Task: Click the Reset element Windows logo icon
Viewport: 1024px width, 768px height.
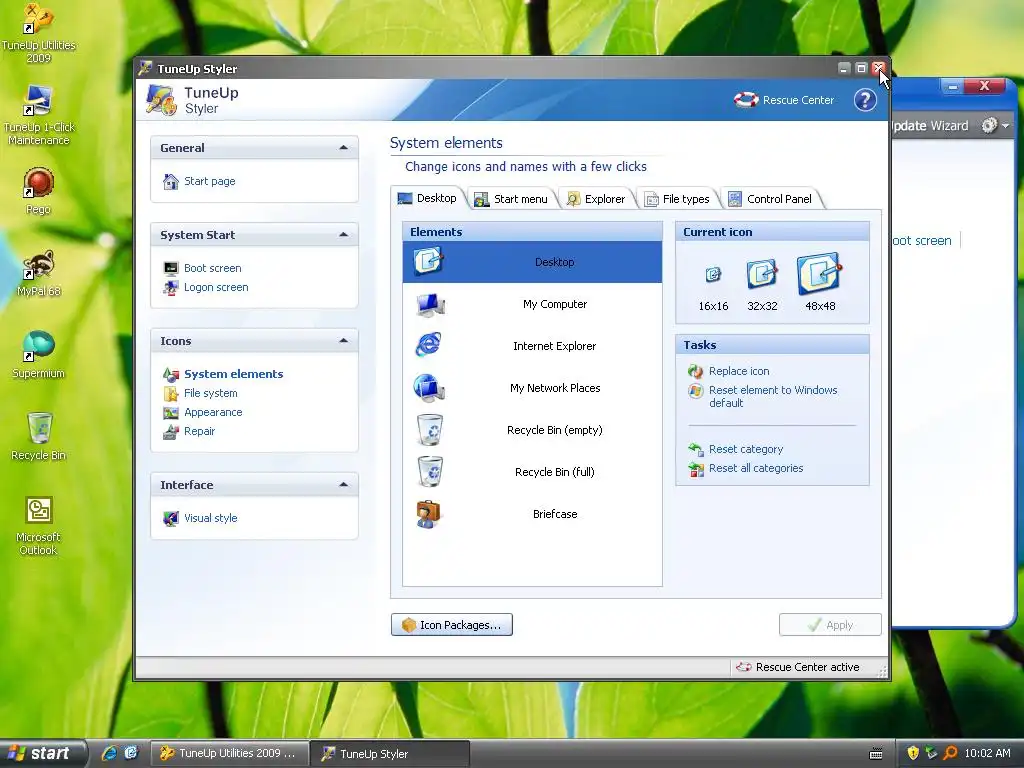Action: [696, 391]
